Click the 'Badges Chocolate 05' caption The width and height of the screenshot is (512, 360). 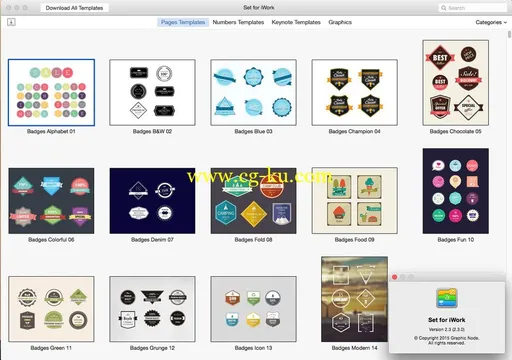pyautogui.click(x=456, y=131)
